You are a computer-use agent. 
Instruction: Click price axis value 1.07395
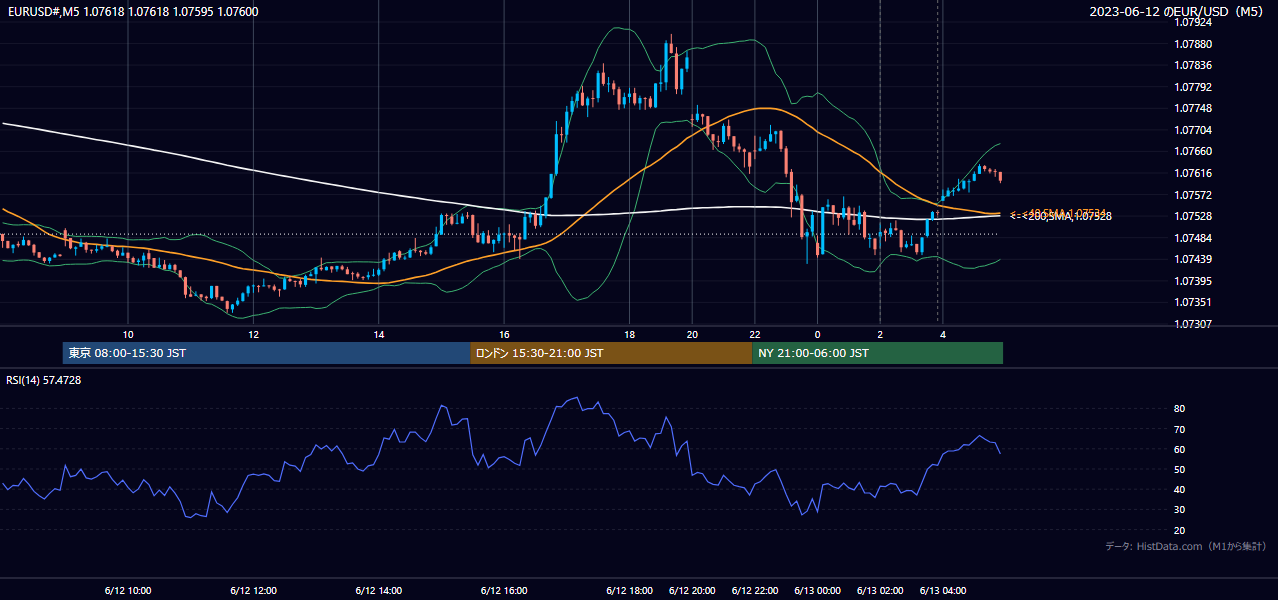pos(1192,281)
